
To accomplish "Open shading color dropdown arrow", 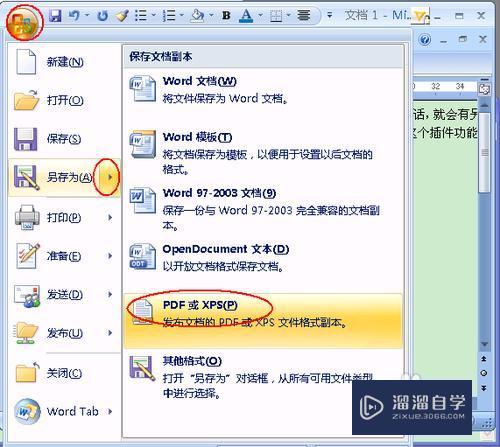I will tap(211, 15).
